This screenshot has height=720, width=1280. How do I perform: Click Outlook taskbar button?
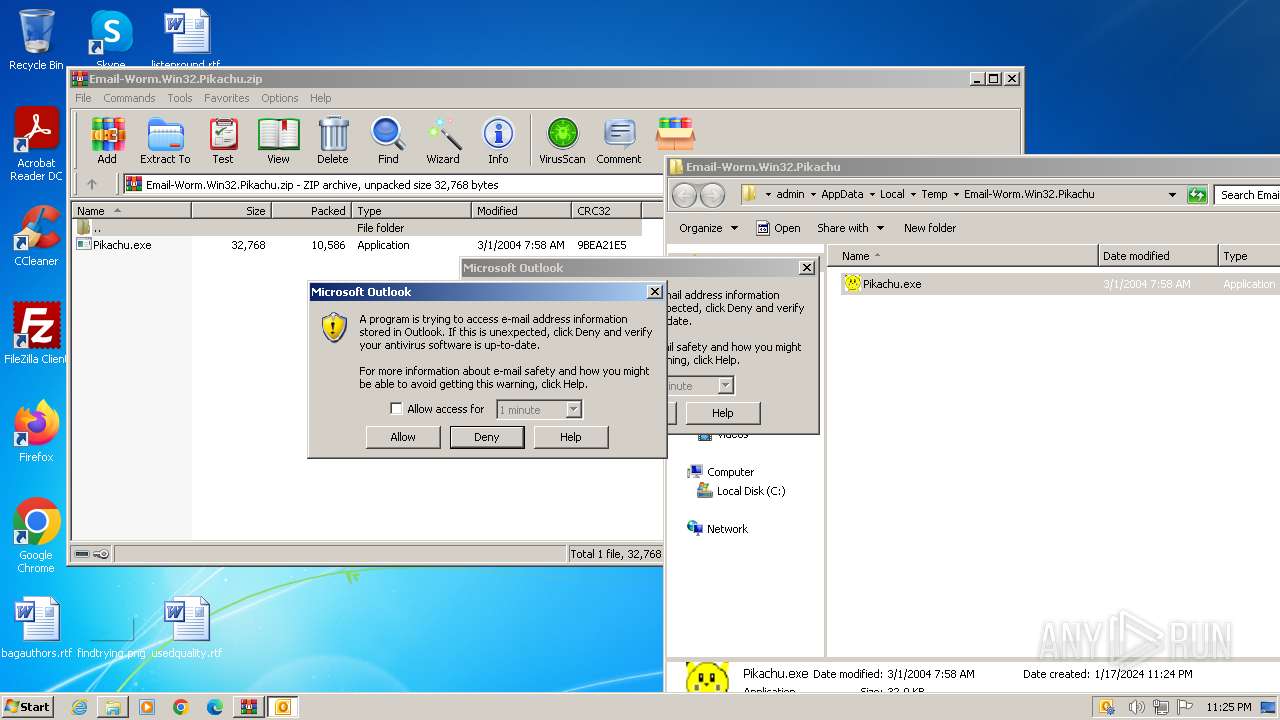tap(282, 707)
